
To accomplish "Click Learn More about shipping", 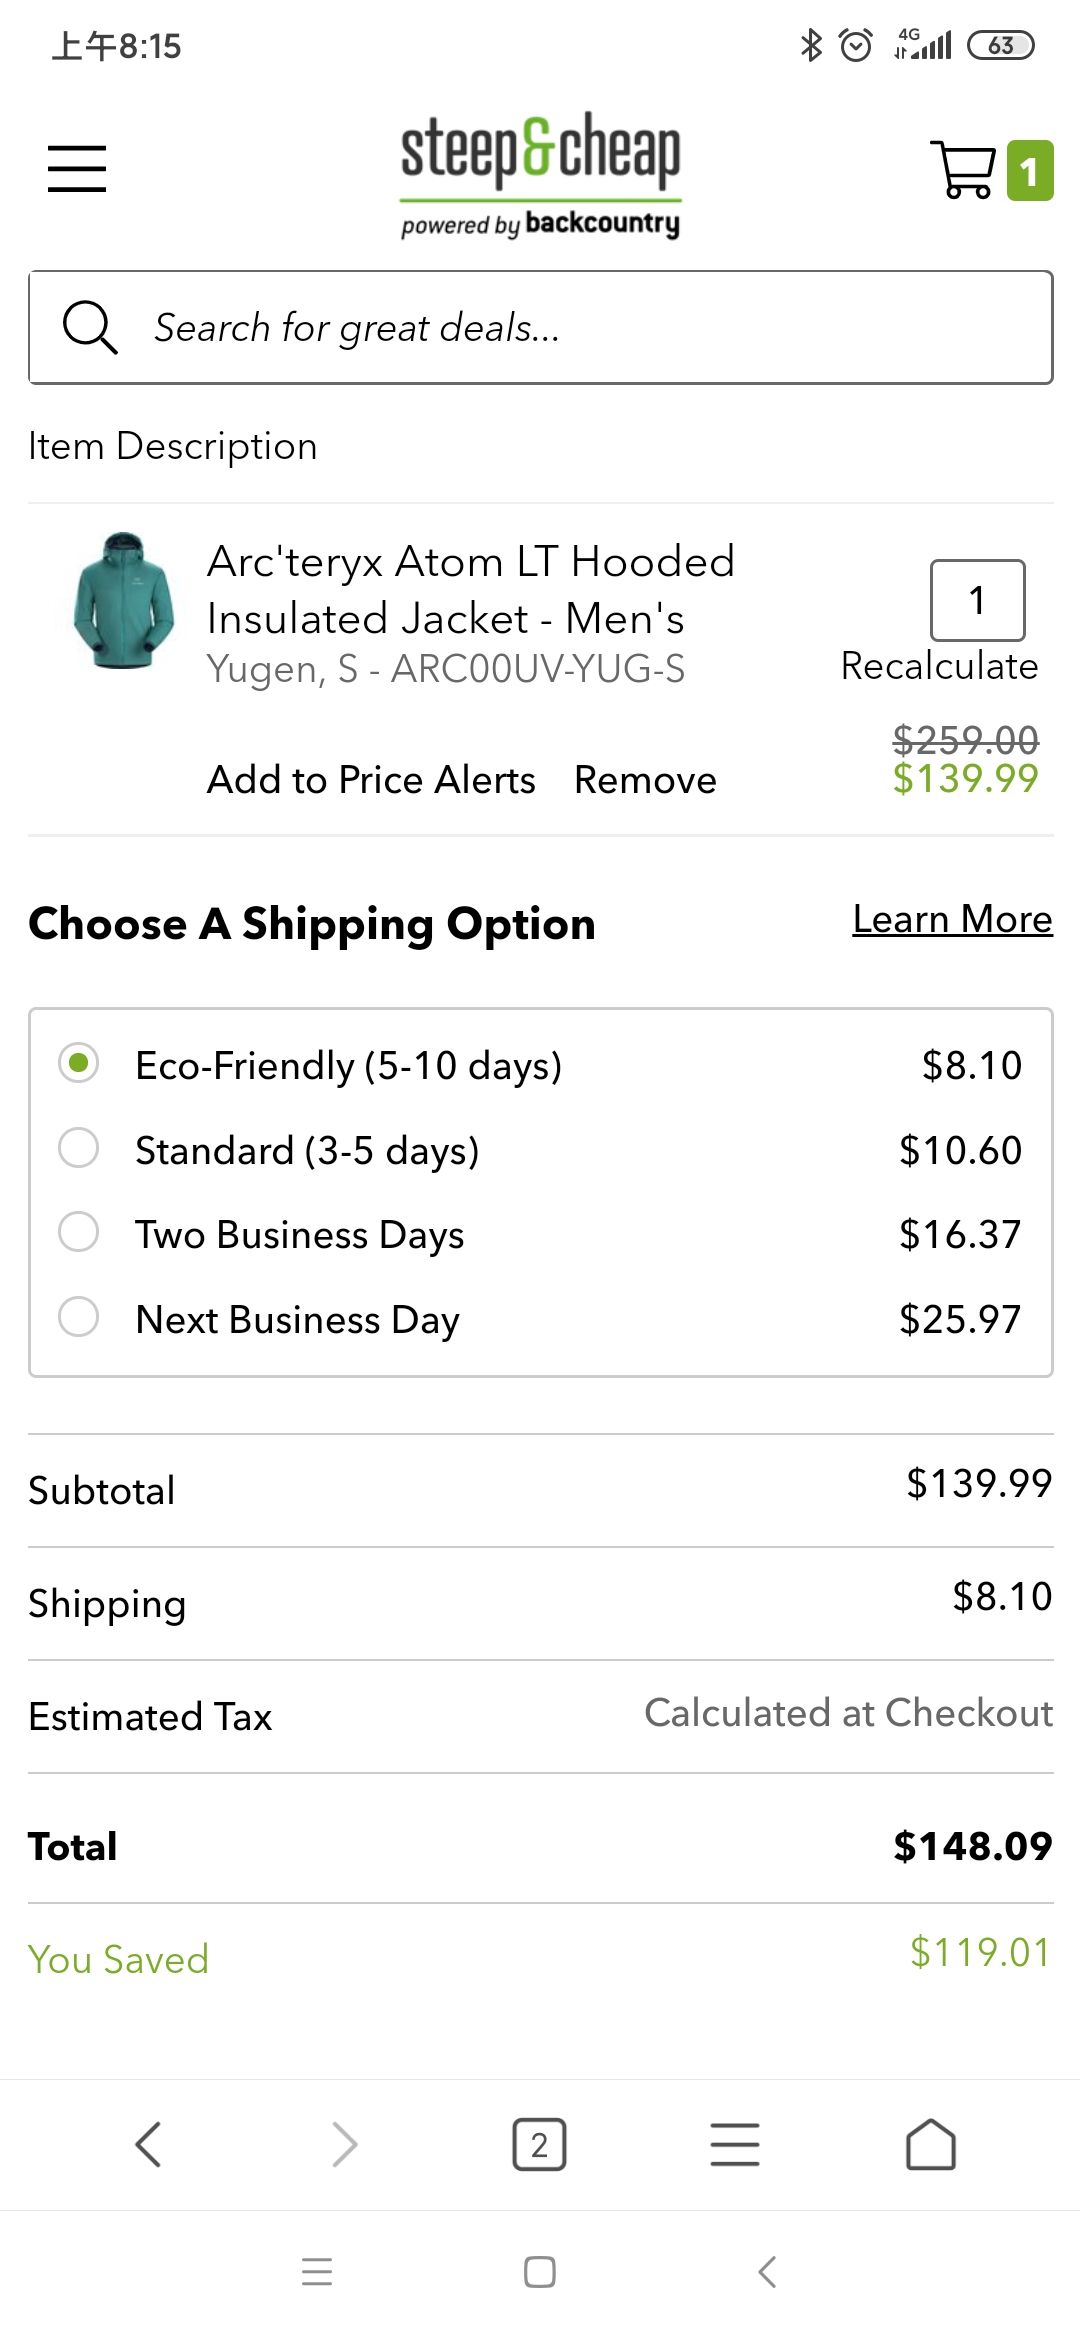I will (x=952, y=919).
